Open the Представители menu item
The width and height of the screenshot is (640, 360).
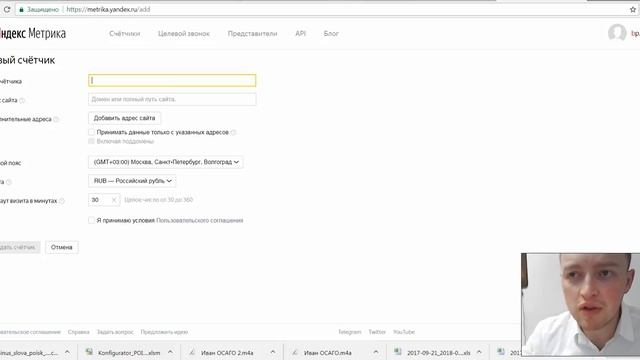point(252,33)
